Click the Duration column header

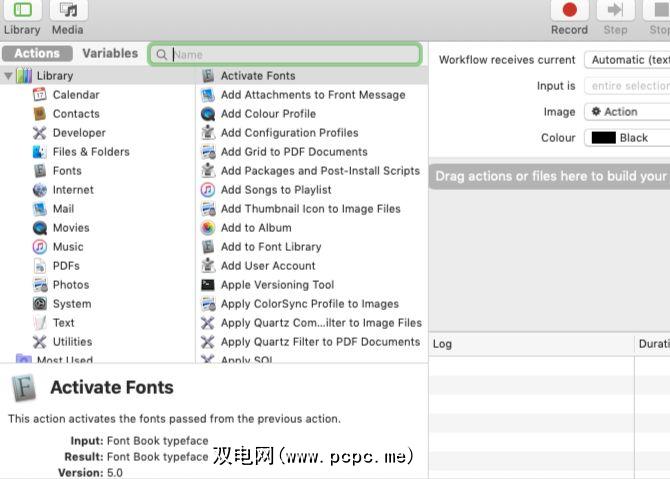tap(652, 344)
